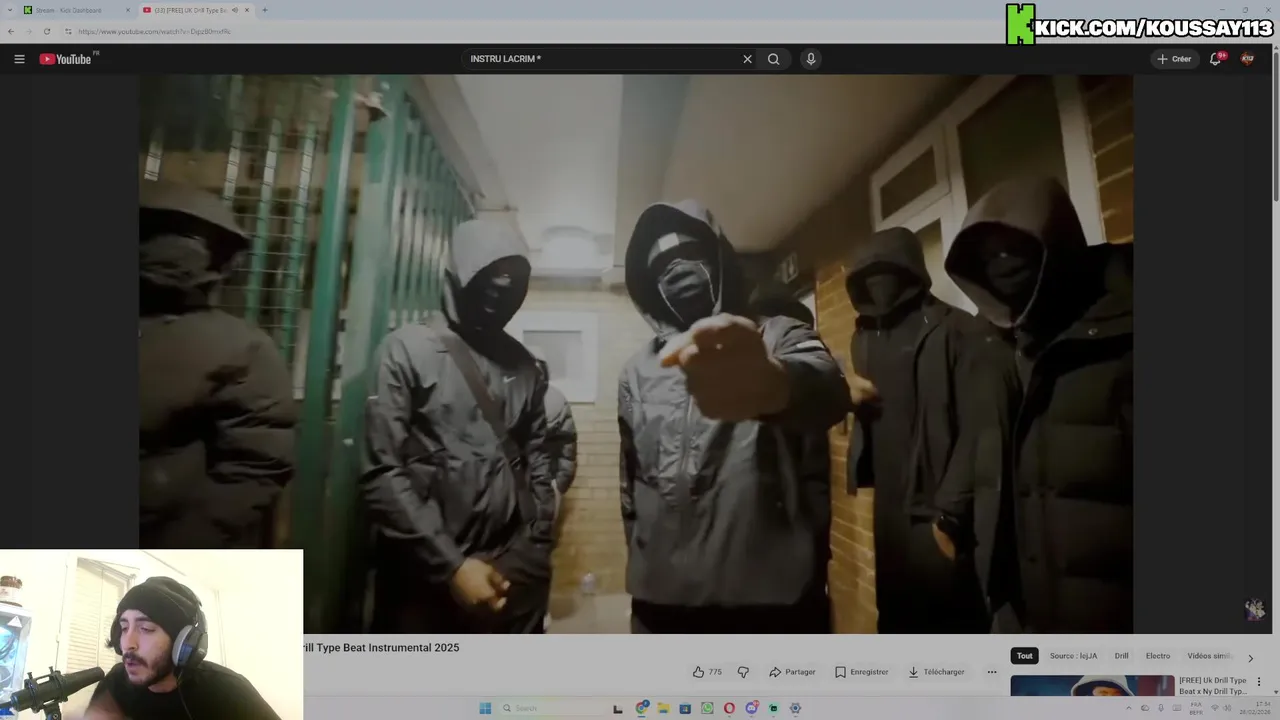This screenshot has width=1280, height=720.
Task: Show hidden system tray icons
Action: (1129, 708)
